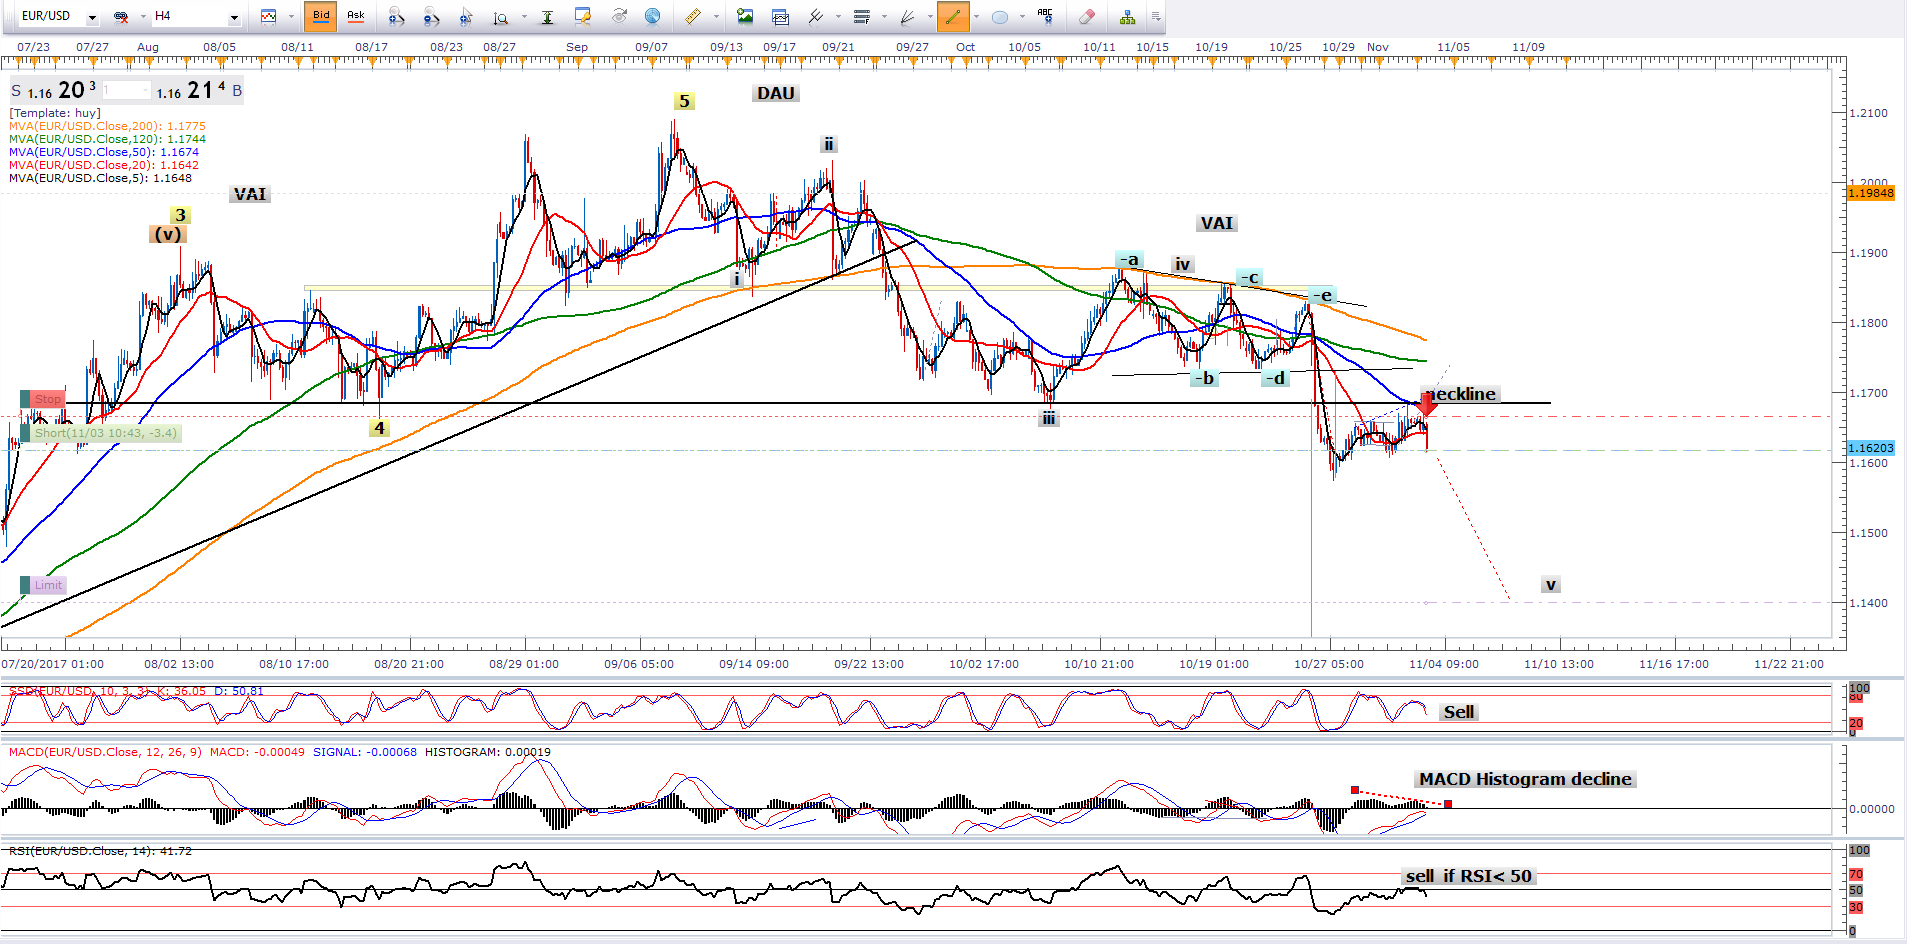Click the zoom out magnifier icon
The width and height of the screenshot is (1907, 944).
431,16
